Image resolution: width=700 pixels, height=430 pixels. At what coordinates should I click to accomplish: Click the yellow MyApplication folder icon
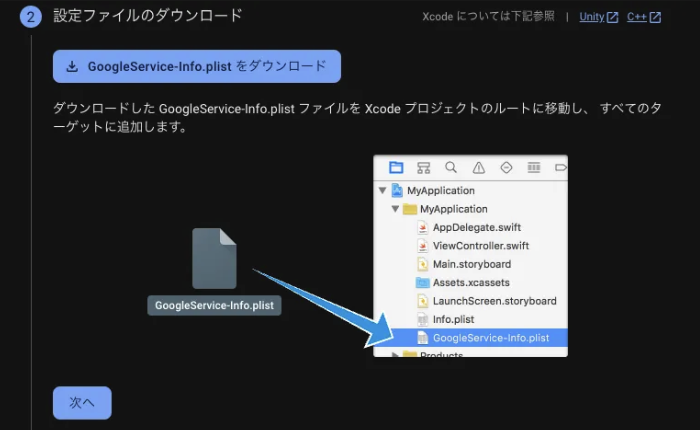tap(410, 209)
